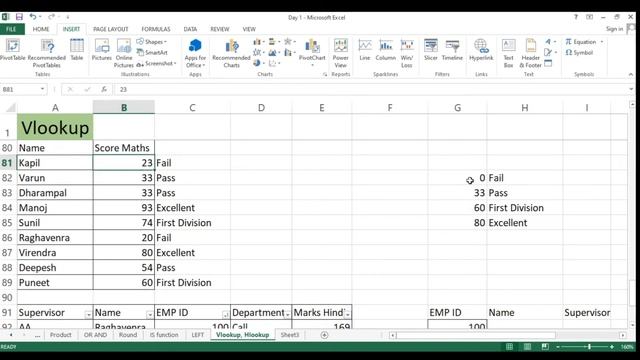The height and width of the screenshot is (360, 640).
Task: Insert a Timeline filter
Action: point(452,50)
